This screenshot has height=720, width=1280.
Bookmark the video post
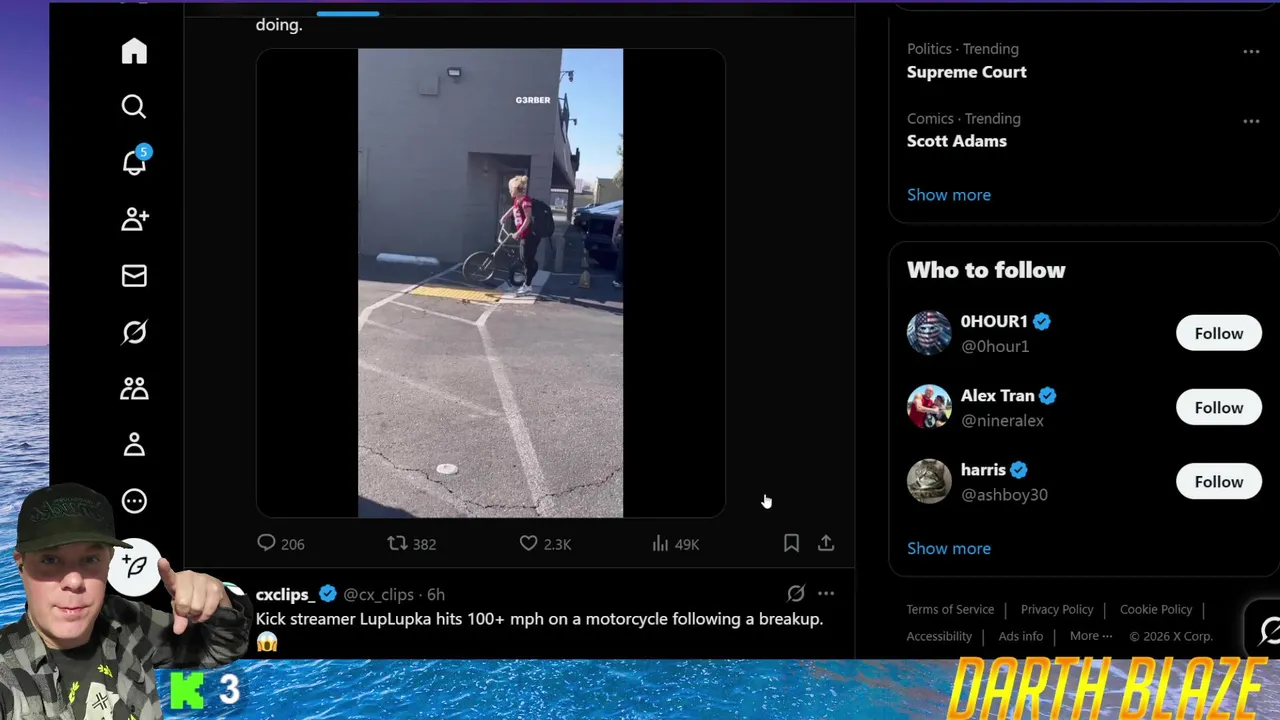pos(791,543)
